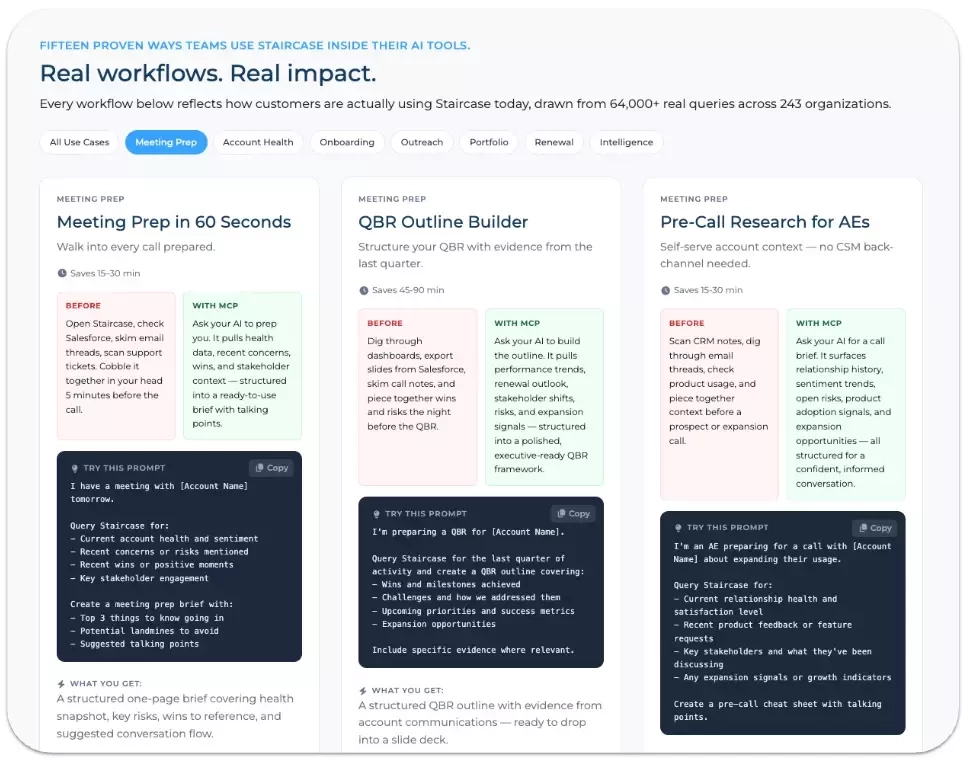
Task: Click the 'Real workflows. Real impact.' heading
Action: tap(207, 73)
